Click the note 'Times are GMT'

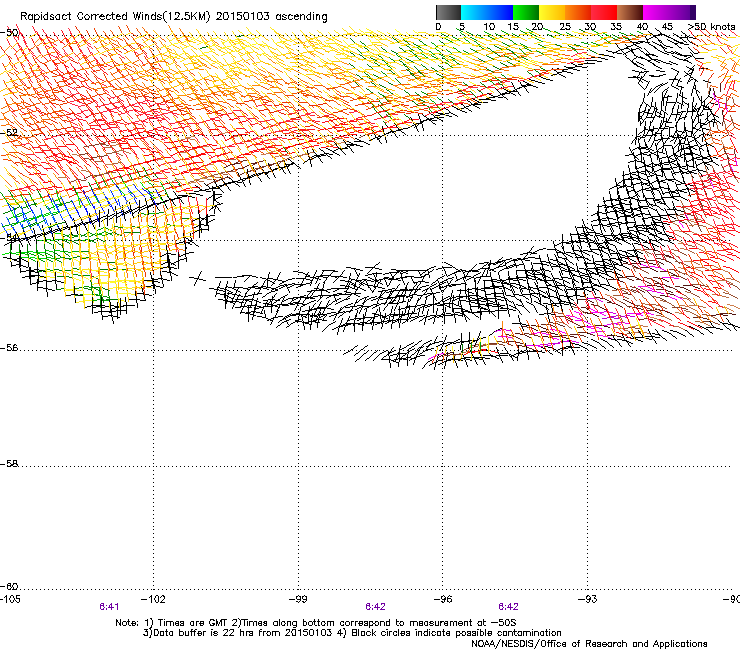[193, 623]
